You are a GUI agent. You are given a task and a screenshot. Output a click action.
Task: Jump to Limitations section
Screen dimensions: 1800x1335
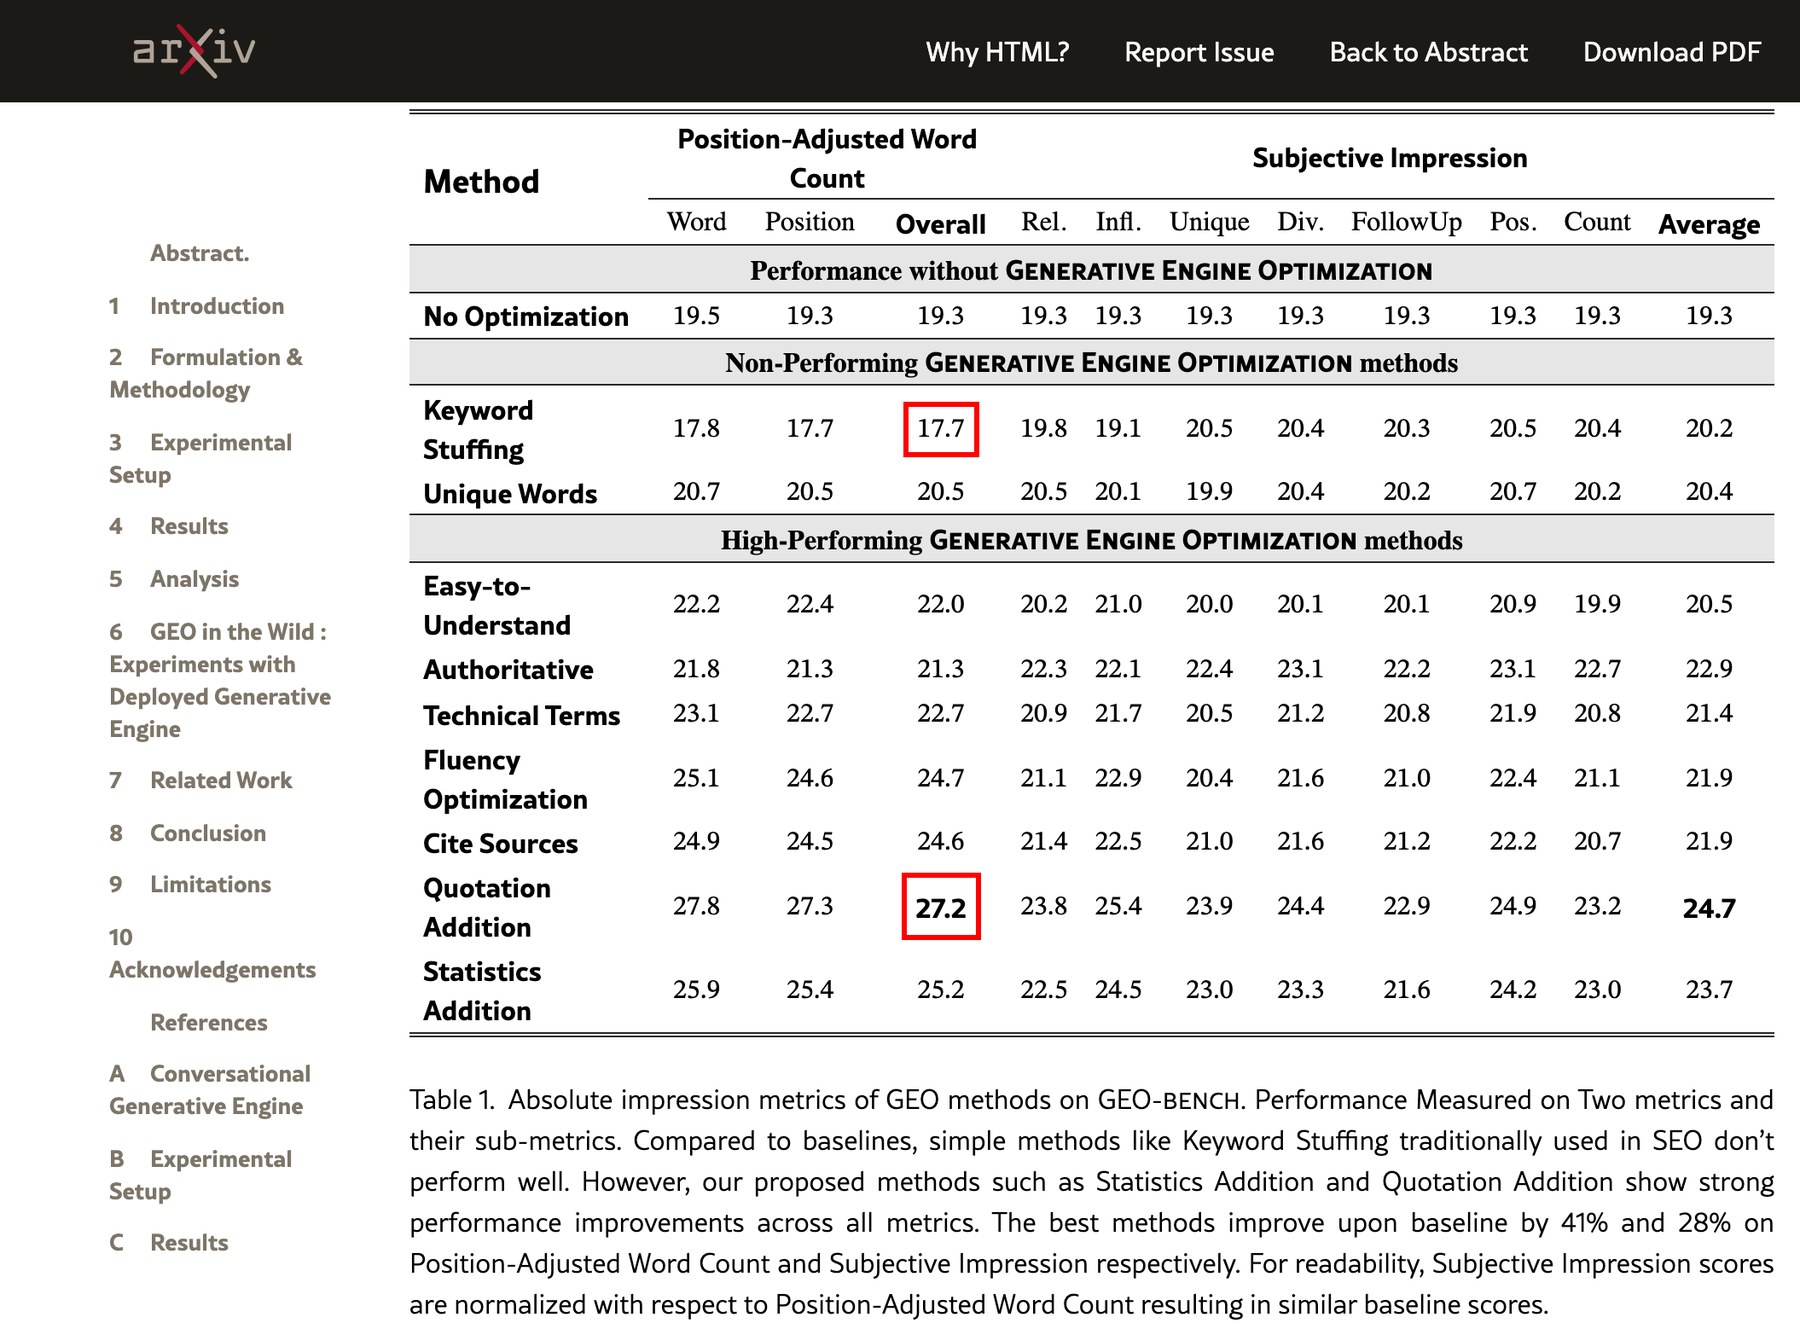click(x=190, y=884)
